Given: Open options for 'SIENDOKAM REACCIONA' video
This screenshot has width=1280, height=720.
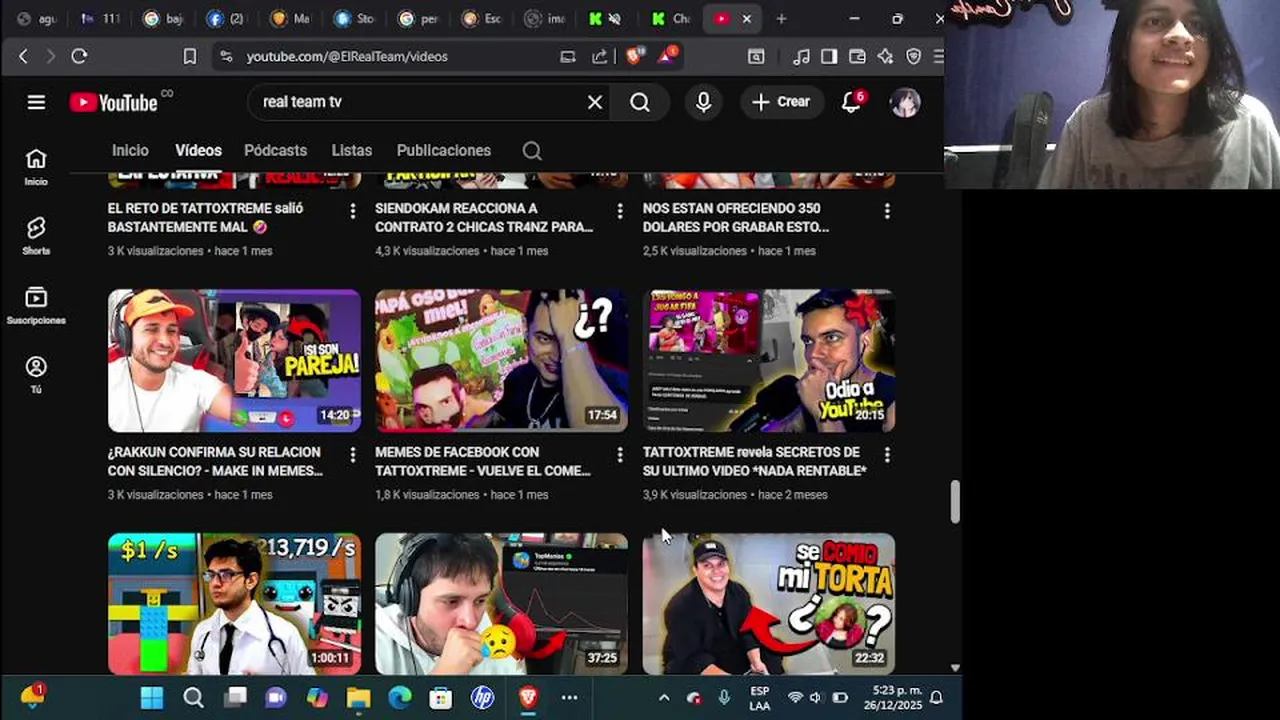Looking at the screenshot, I should [620, 211].
